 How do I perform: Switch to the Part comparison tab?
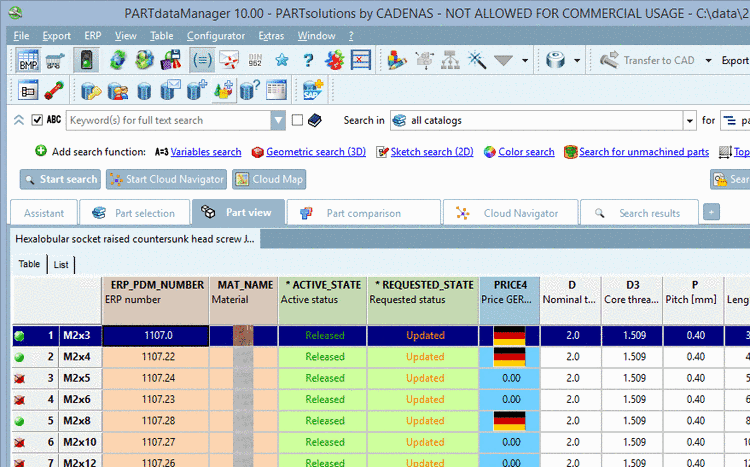point(364,213)
